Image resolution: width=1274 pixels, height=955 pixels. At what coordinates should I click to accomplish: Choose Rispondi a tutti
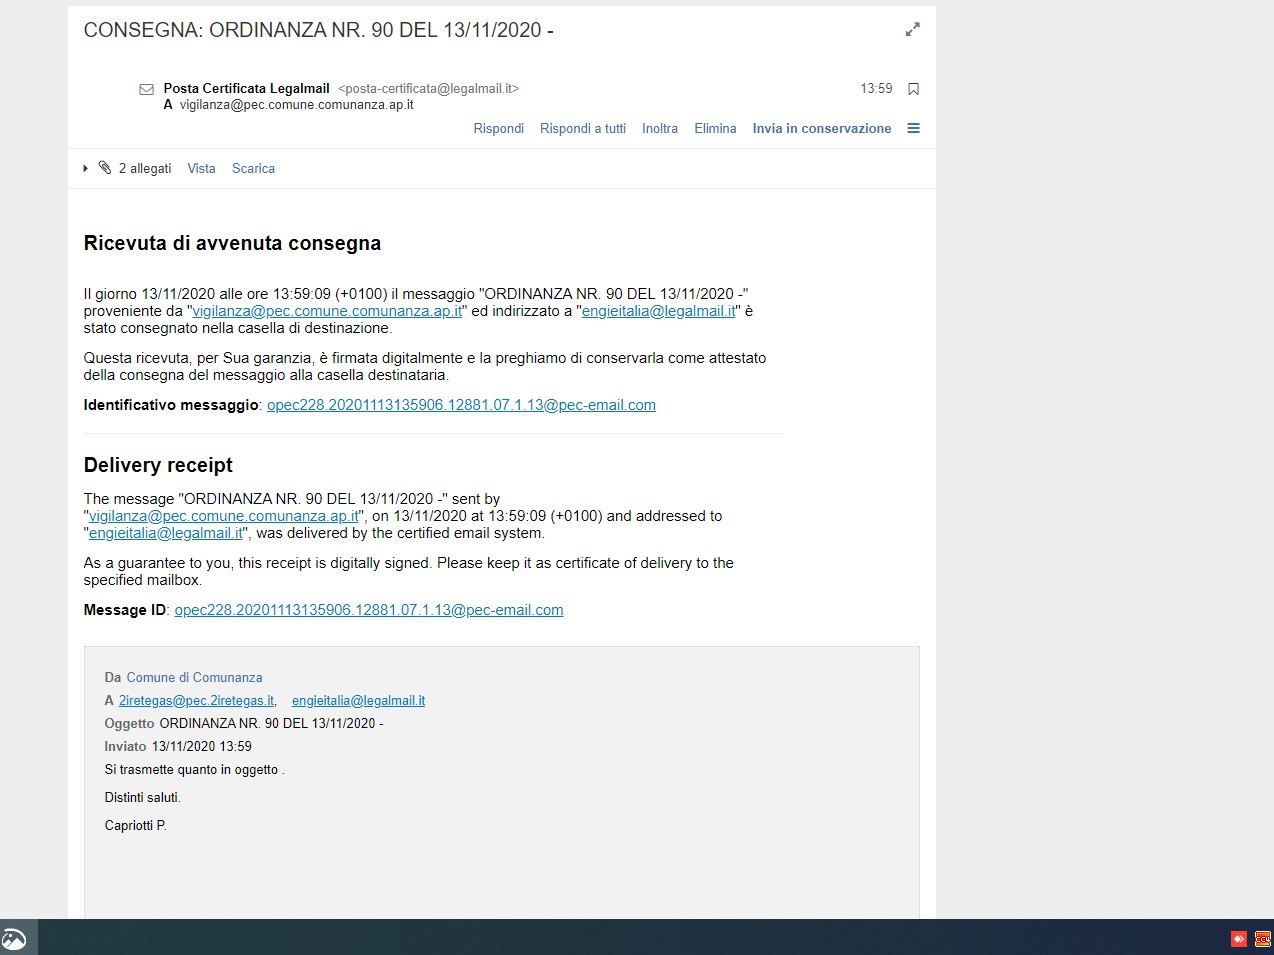point(582,128)
